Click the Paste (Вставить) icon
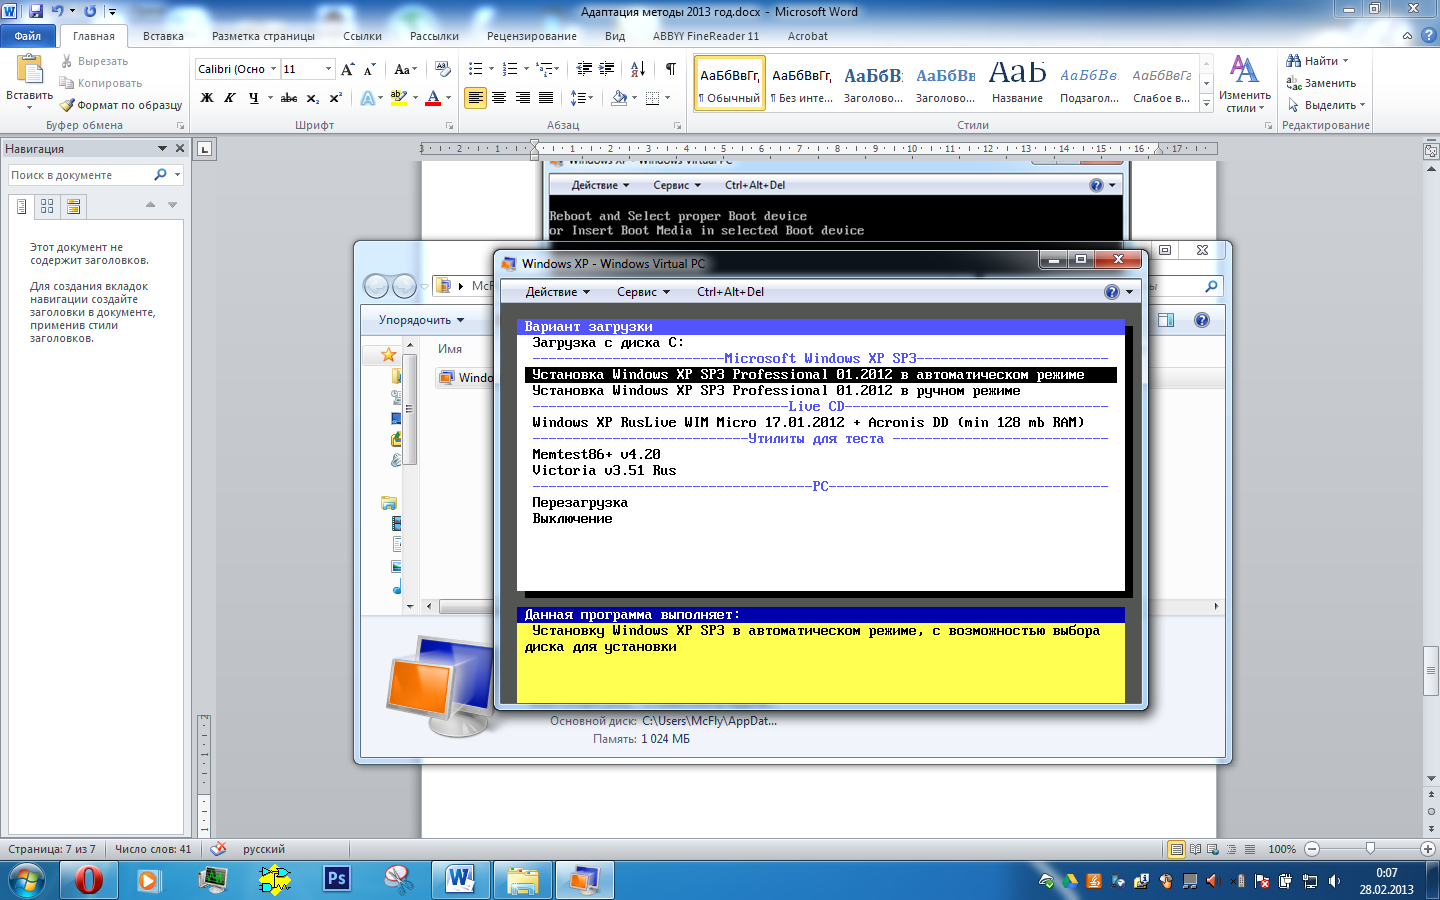This screenshot has width=1440, height=900. (x=30, y=70)
